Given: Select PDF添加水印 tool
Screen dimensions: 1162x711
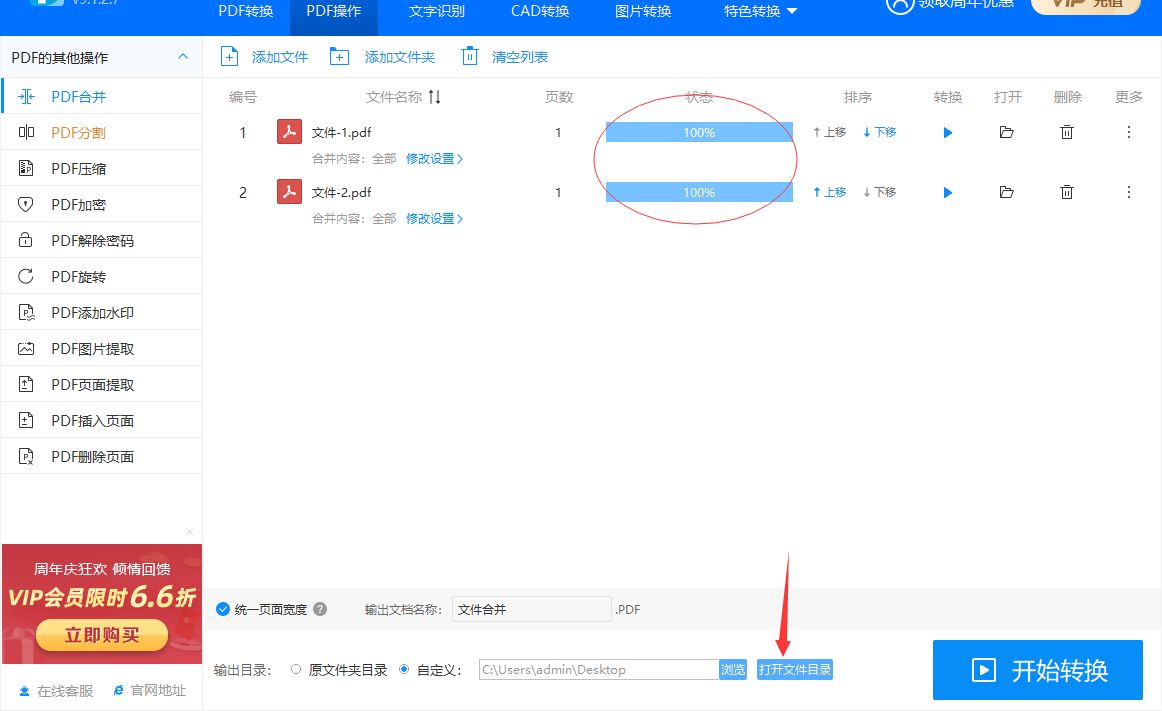Looking at the screenshot, I should [x=102, y=313].
